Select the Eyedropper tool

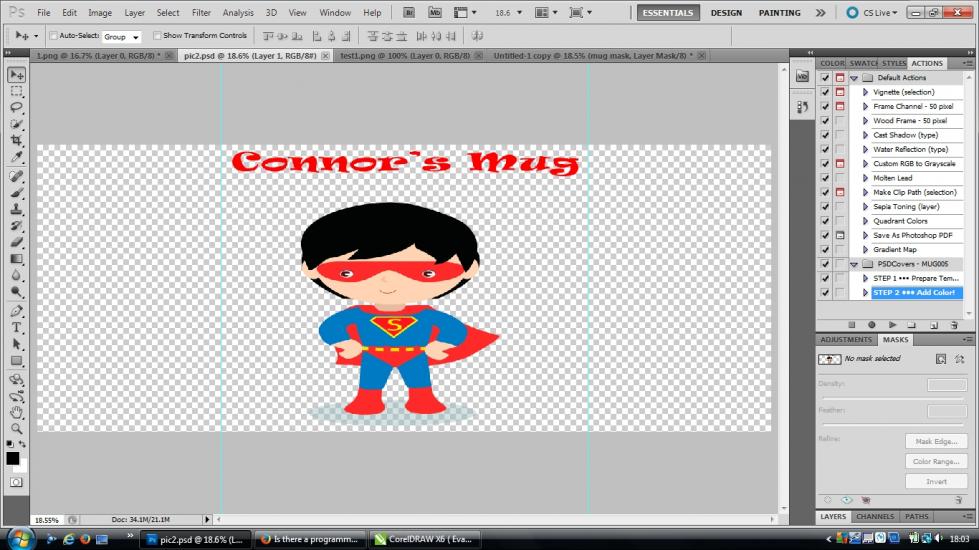(x=16, y=156)
